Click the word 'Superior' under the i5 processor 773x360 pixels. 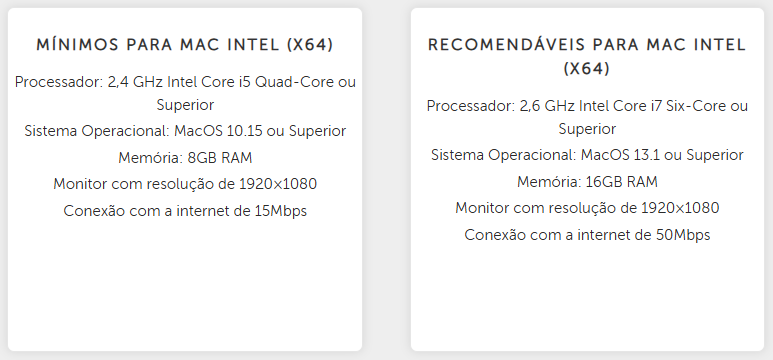[x=185, y=105]
